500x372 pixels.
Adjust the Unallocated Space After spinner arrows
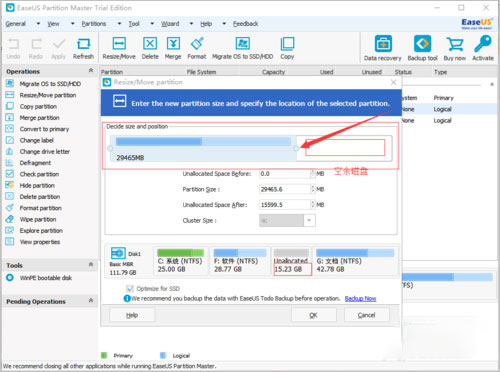click(x=313, y=205)
